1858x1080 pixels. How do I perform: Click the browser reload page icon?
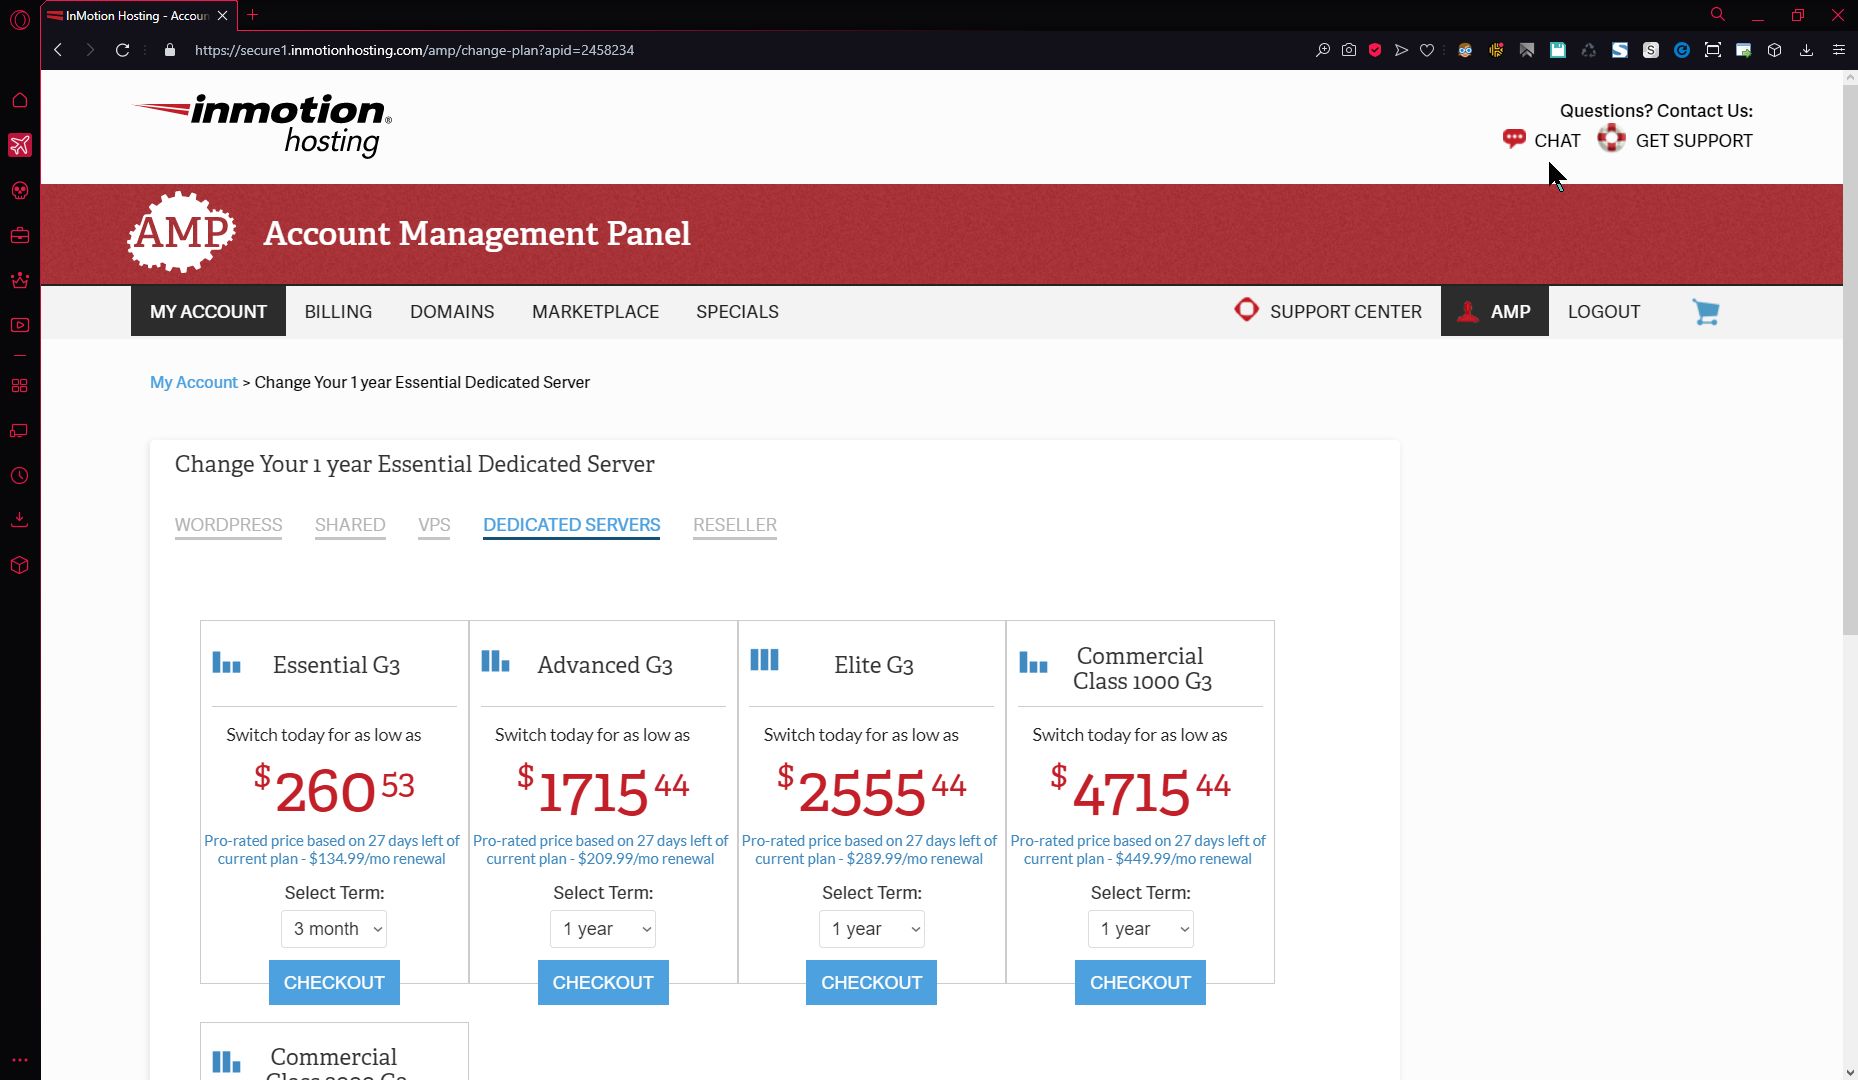pos(122,50)
